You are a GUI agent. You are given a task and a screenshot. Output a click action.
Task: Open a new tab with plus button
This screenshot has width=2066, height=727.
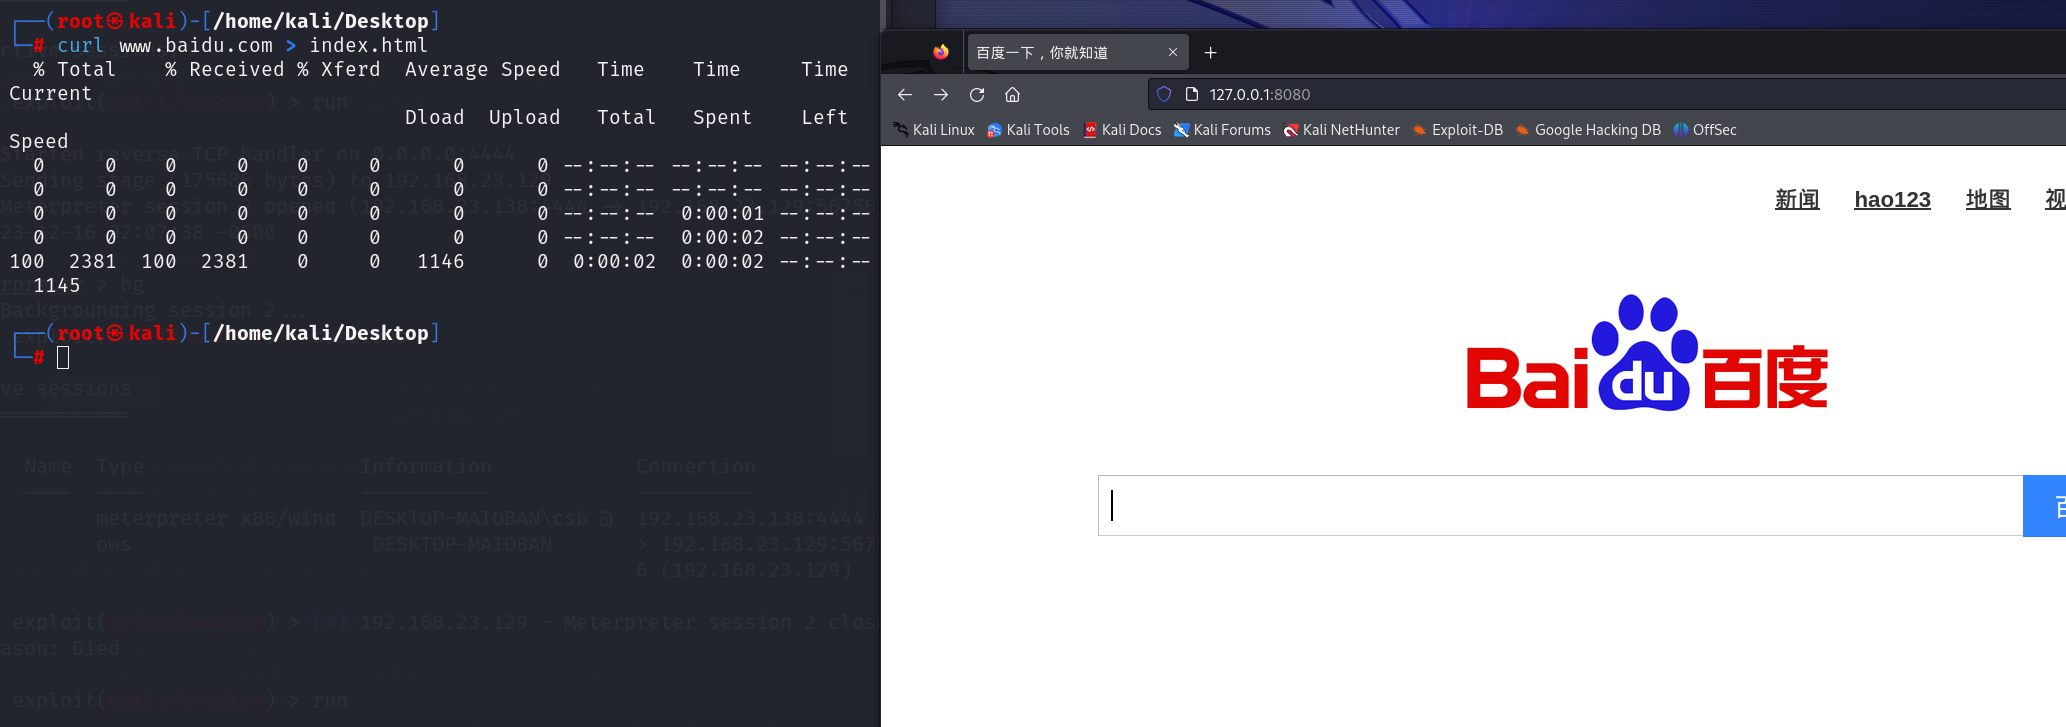click(1210, 52)
